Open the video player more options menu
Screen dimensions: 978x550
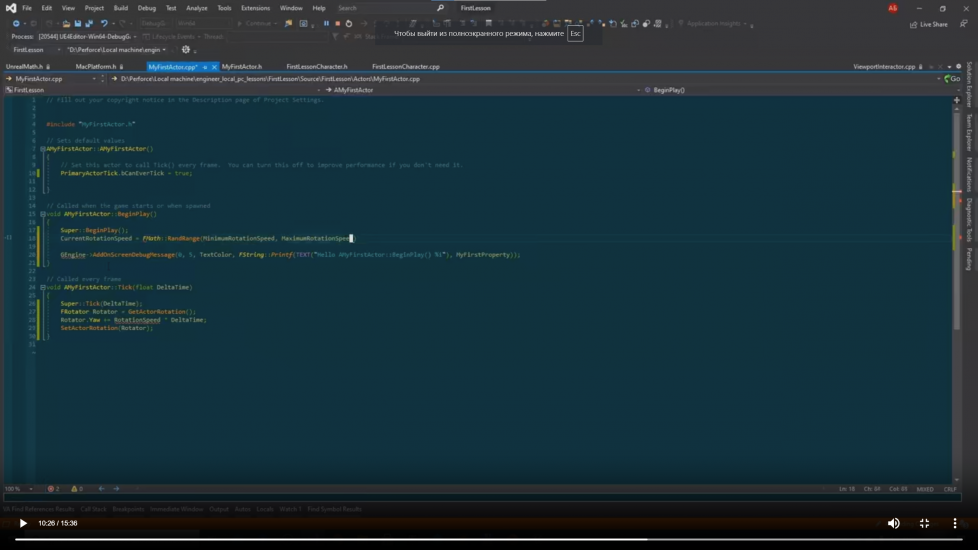point(956,523)
